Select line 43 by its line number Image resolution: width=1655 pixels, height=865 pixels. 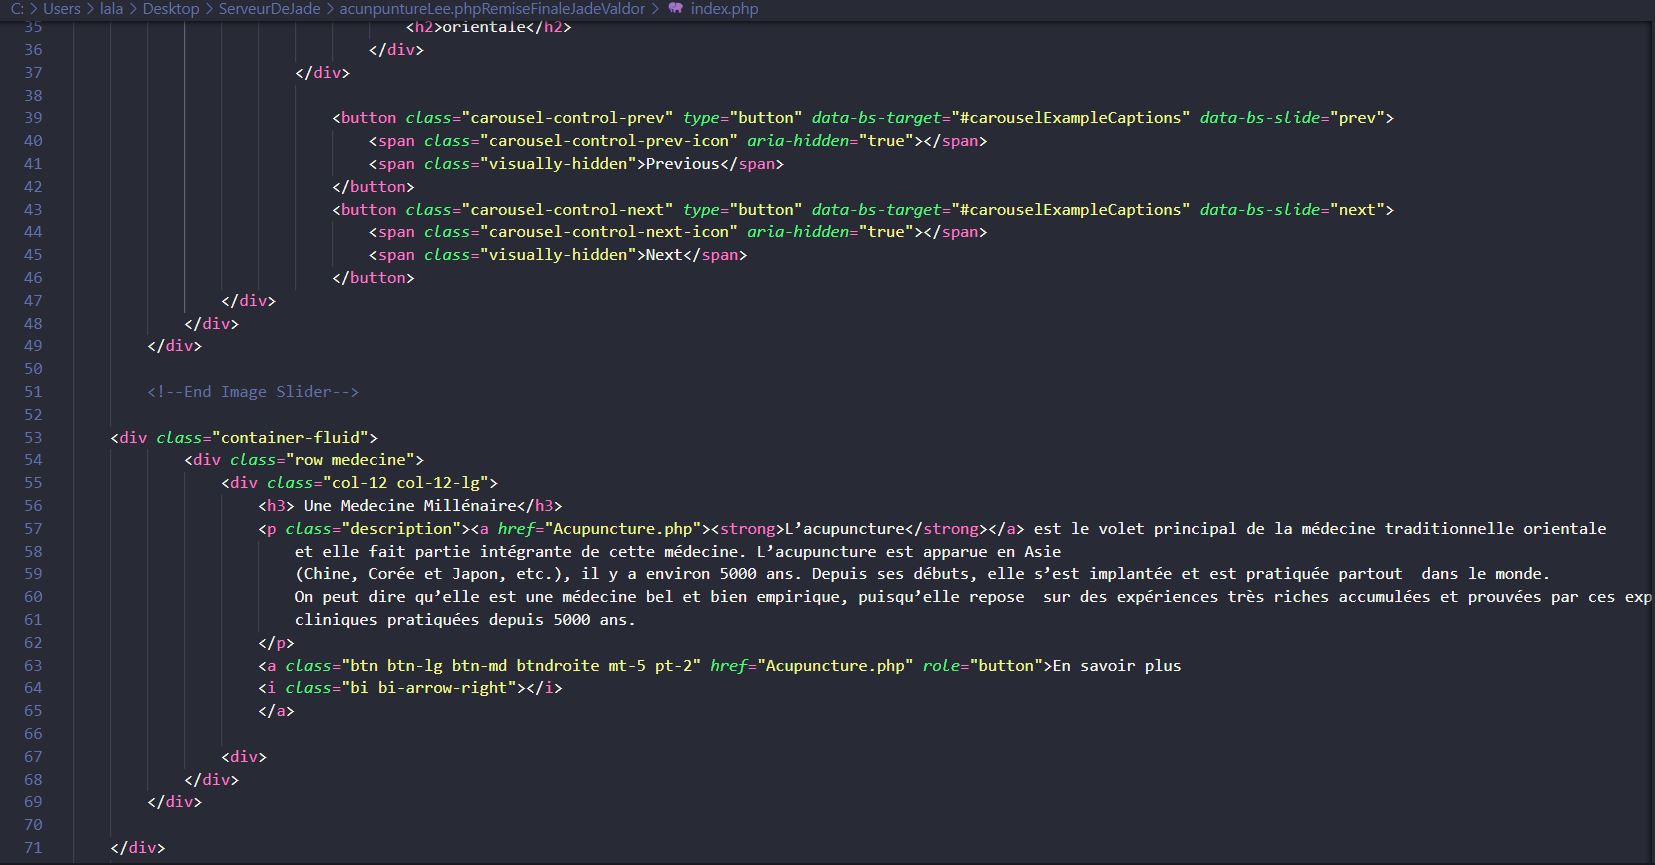pos(33,210)
